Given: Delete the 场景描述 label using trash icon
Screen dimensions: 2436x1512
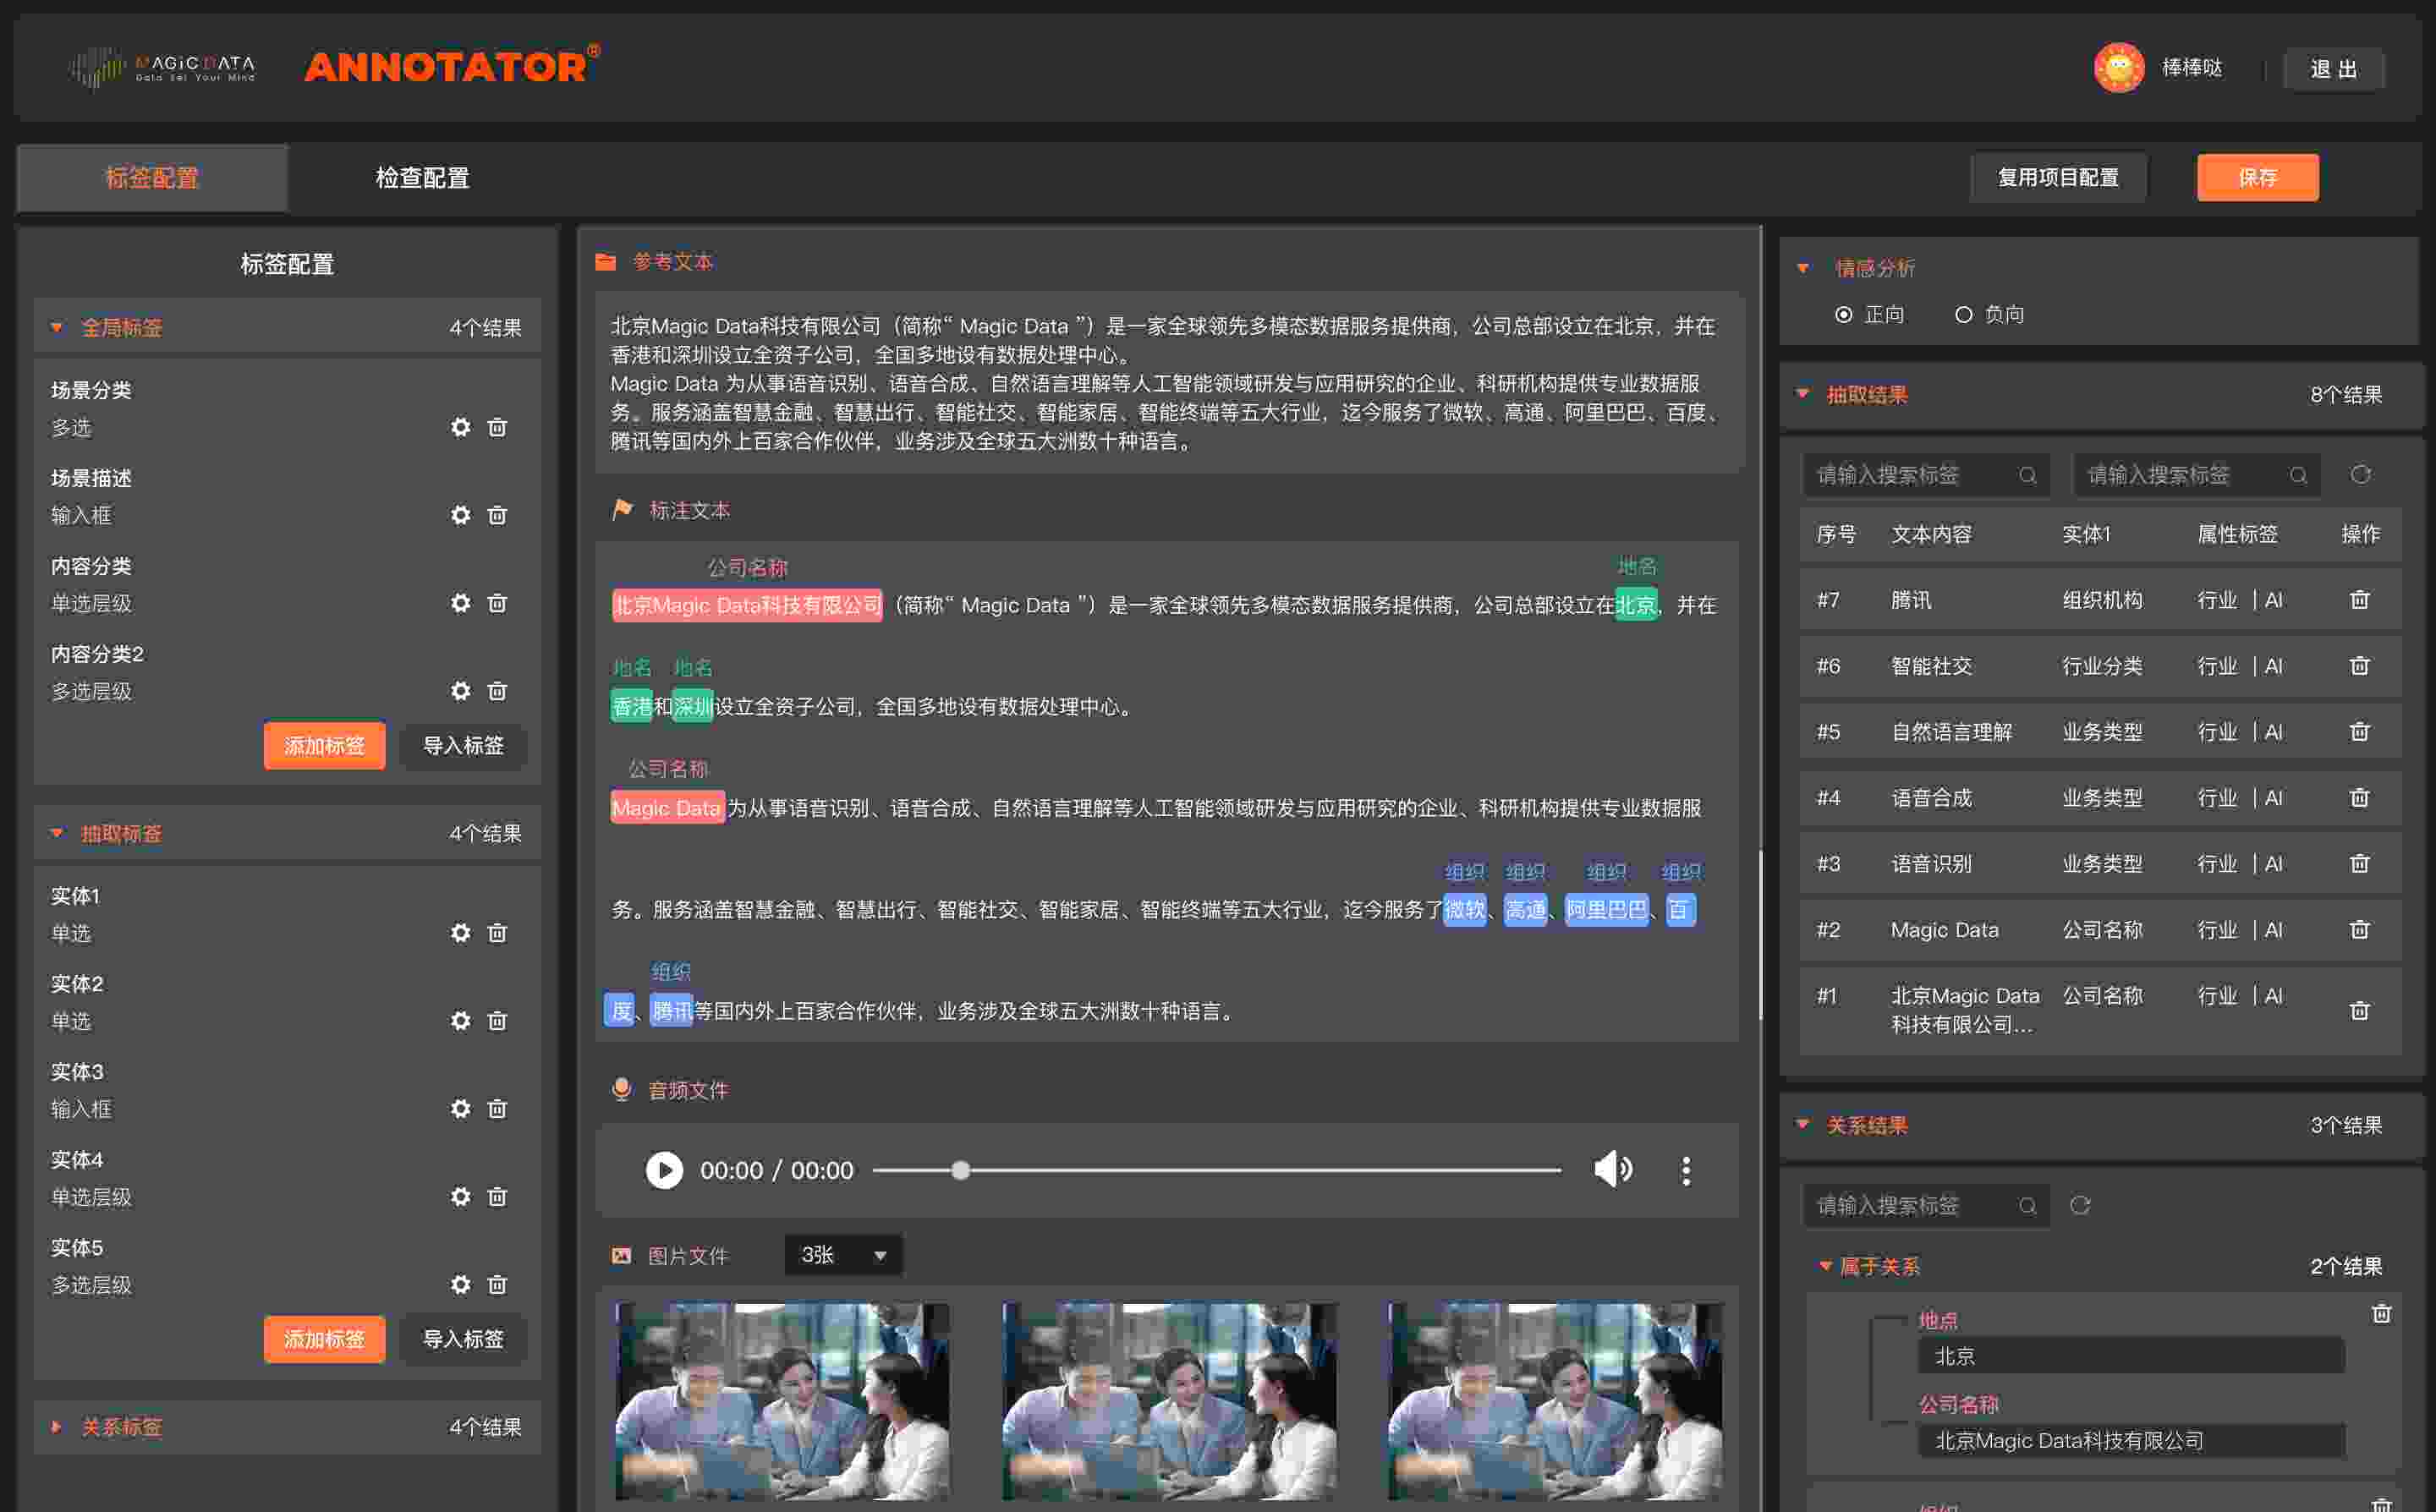Looking at the screenshot, I should point(498,515).
